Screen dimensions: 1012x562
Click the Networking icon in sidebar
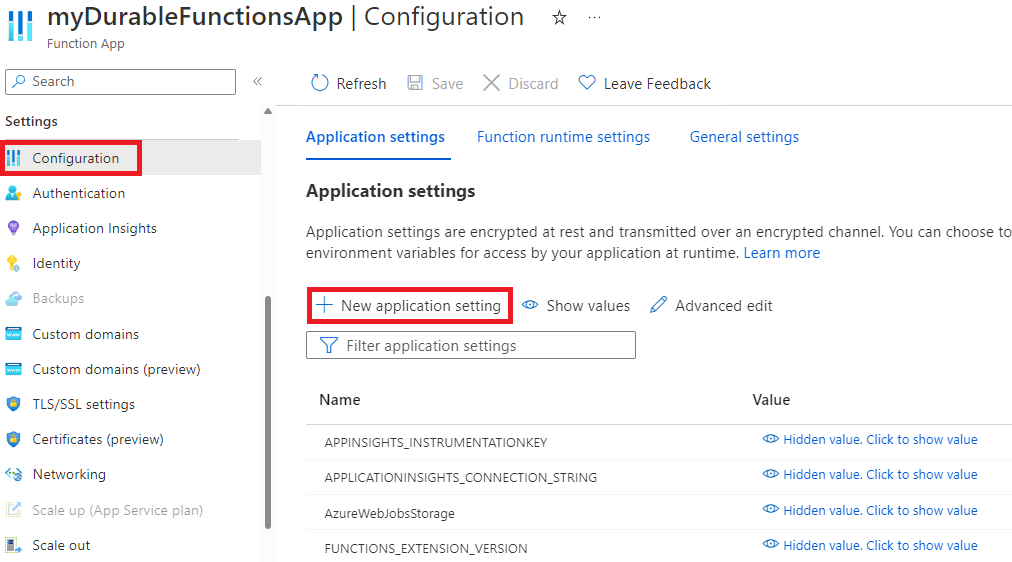14,474
